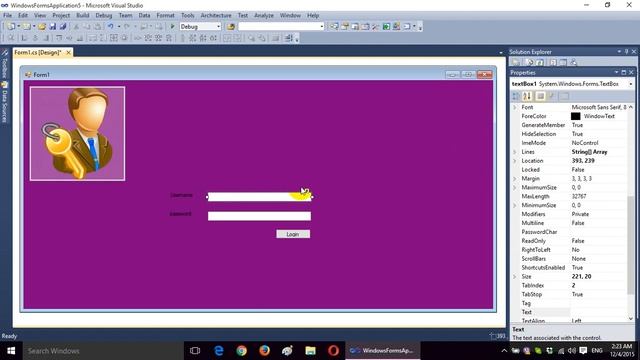This screenshot has height=360, width=640.
Task: Switch Properties to the Alphabetical sort icon
Action: click(527, 96)
